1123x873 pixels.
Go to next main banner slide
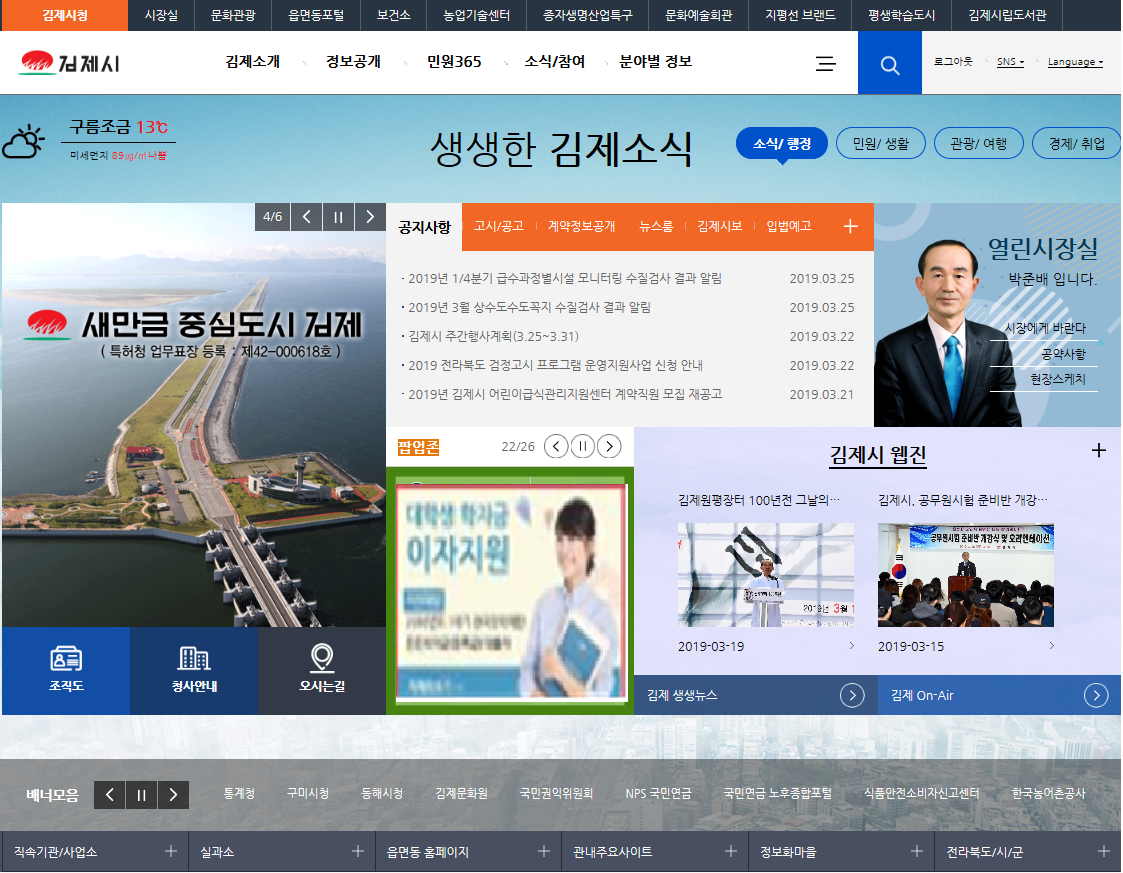click(x=370, y=217)
